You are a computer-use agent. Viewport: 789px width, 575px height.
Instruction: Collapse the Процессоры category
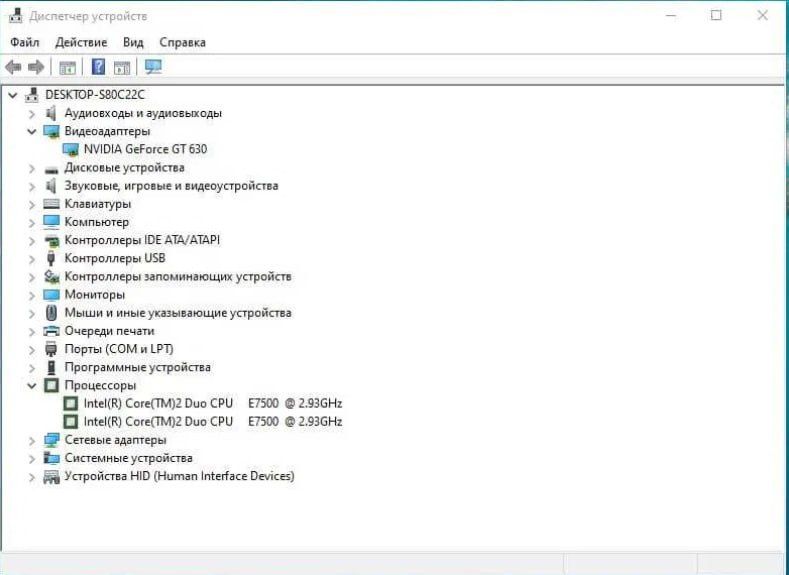pos(32,386)
